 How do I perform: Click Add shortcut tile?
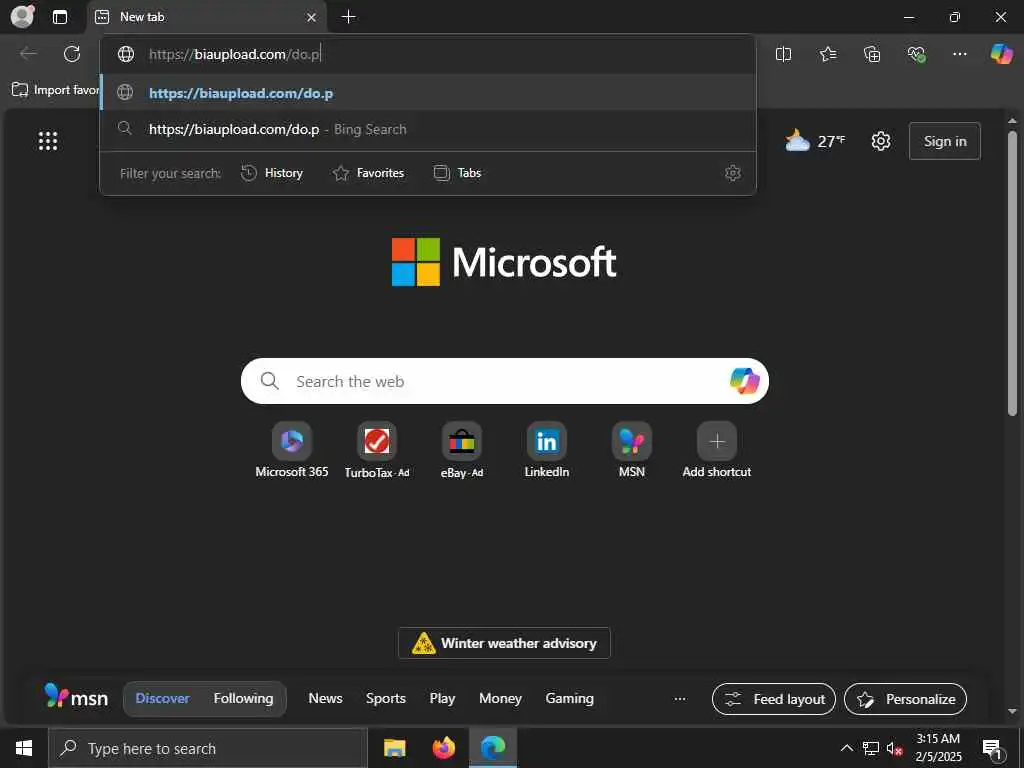click(x=716, y=451)
